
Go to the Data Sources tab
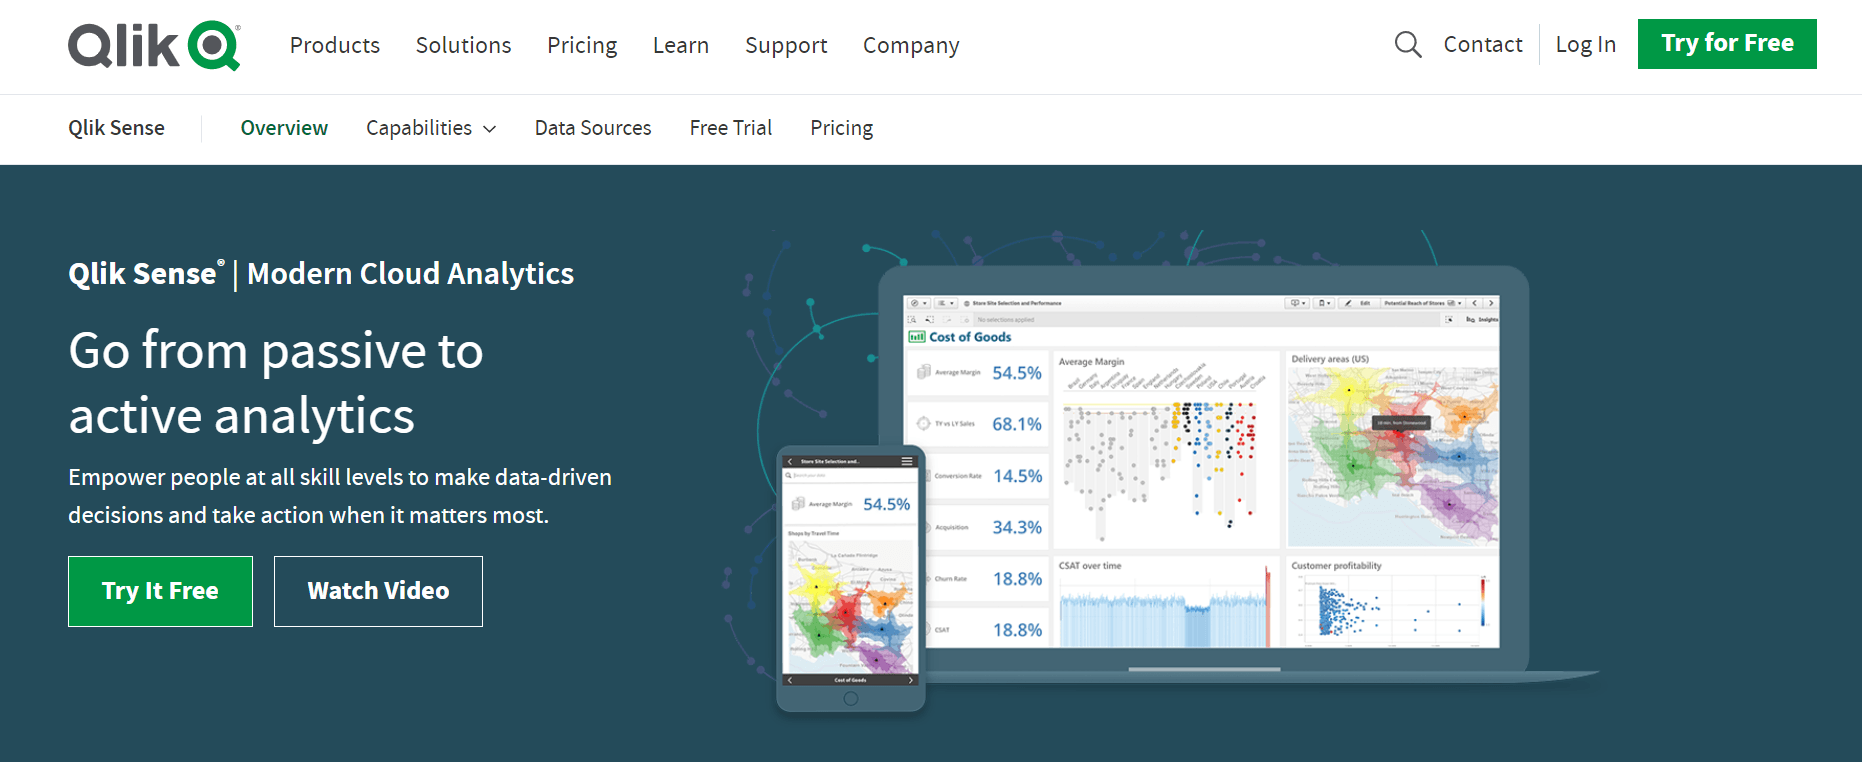pos(593,128)
